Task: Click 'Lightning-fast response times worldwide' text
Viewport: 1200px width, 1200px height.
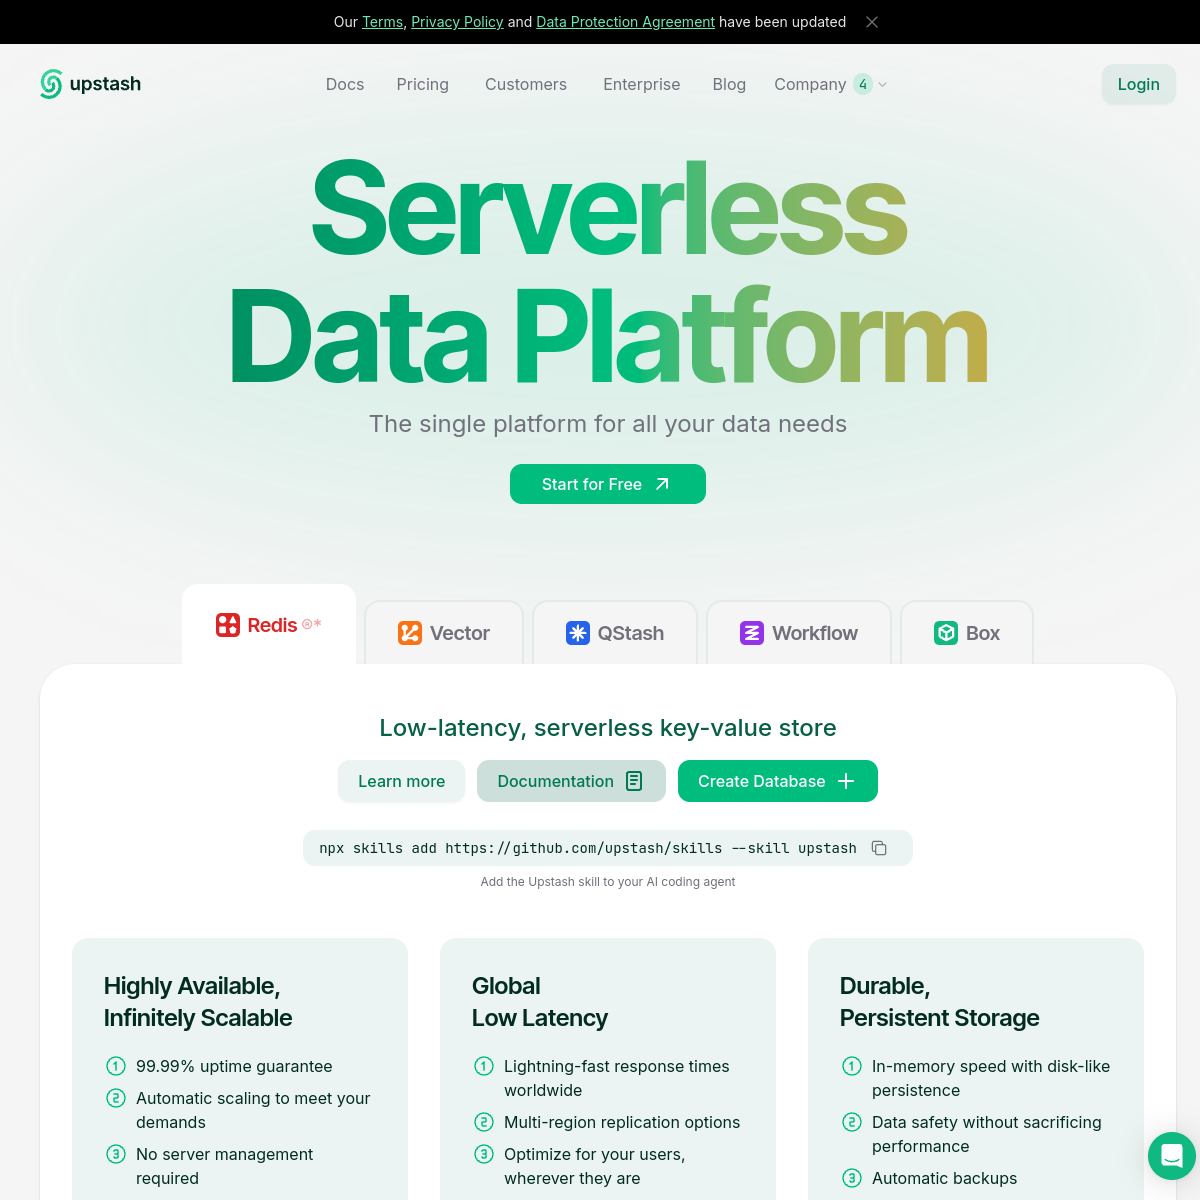Action: 617,1078
